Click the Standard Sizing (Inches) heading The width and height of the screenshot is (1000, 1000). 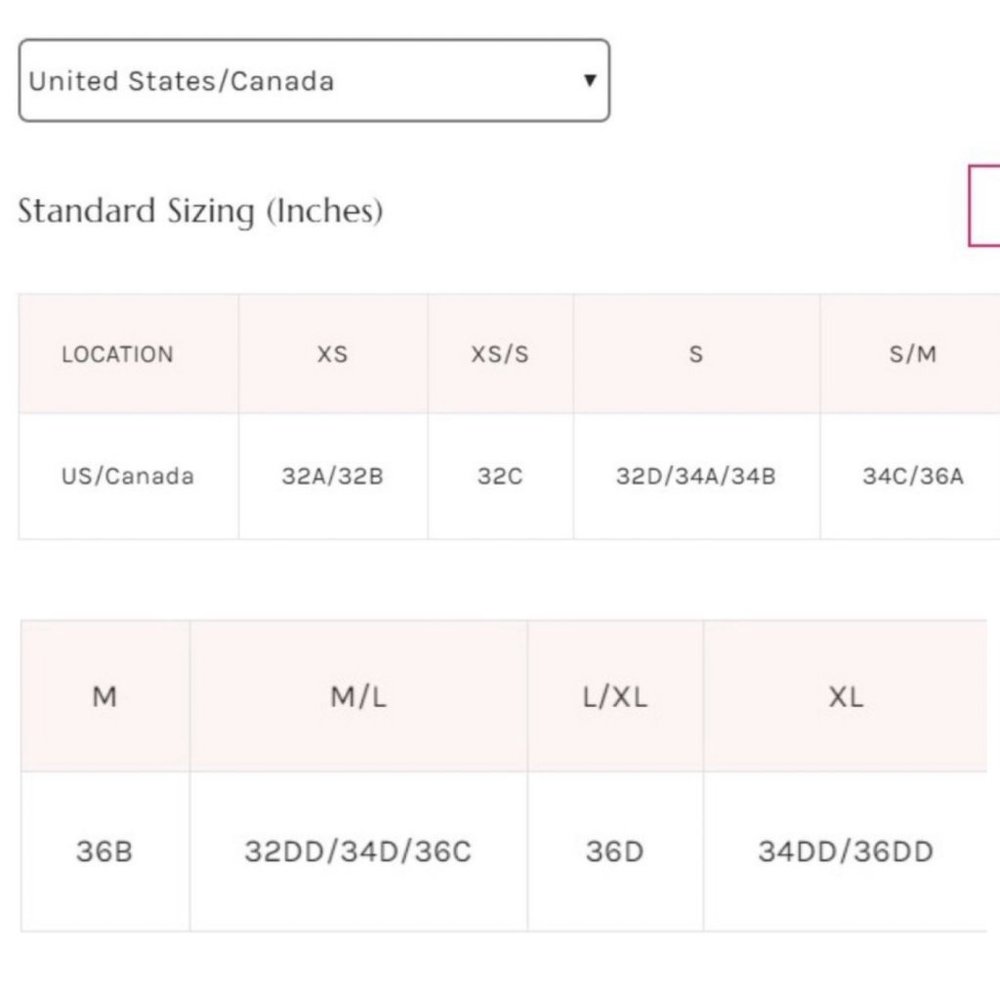click(x=200, y=211)
